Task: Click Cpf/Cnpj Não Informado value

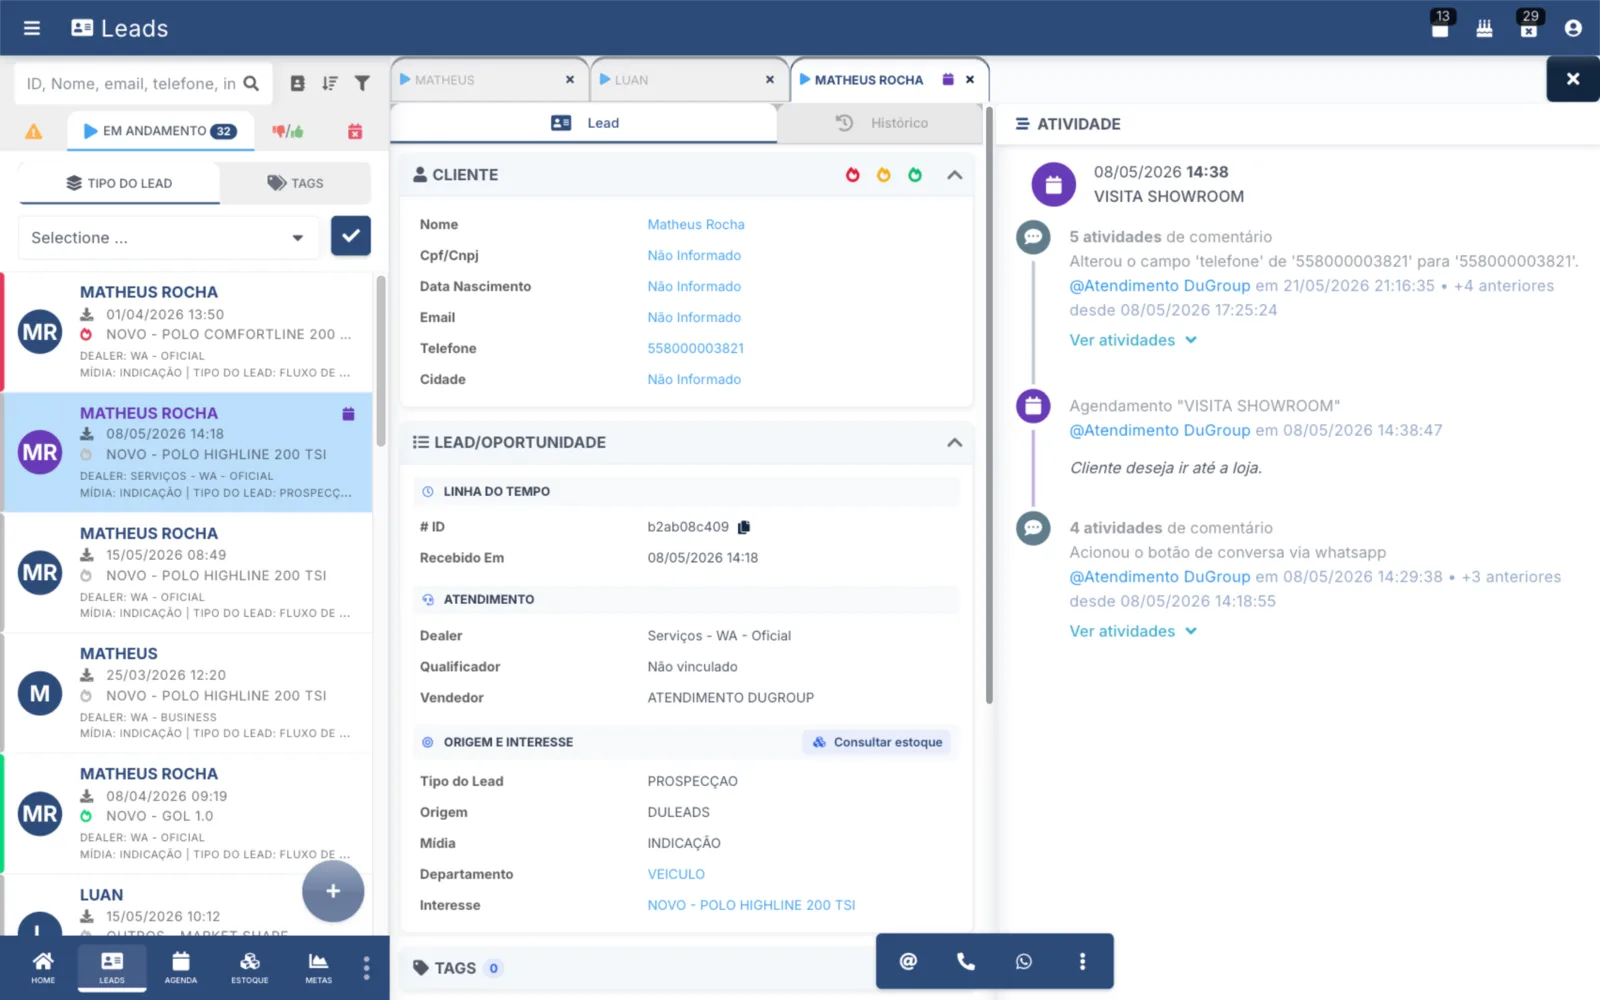Action: [694, 256]
